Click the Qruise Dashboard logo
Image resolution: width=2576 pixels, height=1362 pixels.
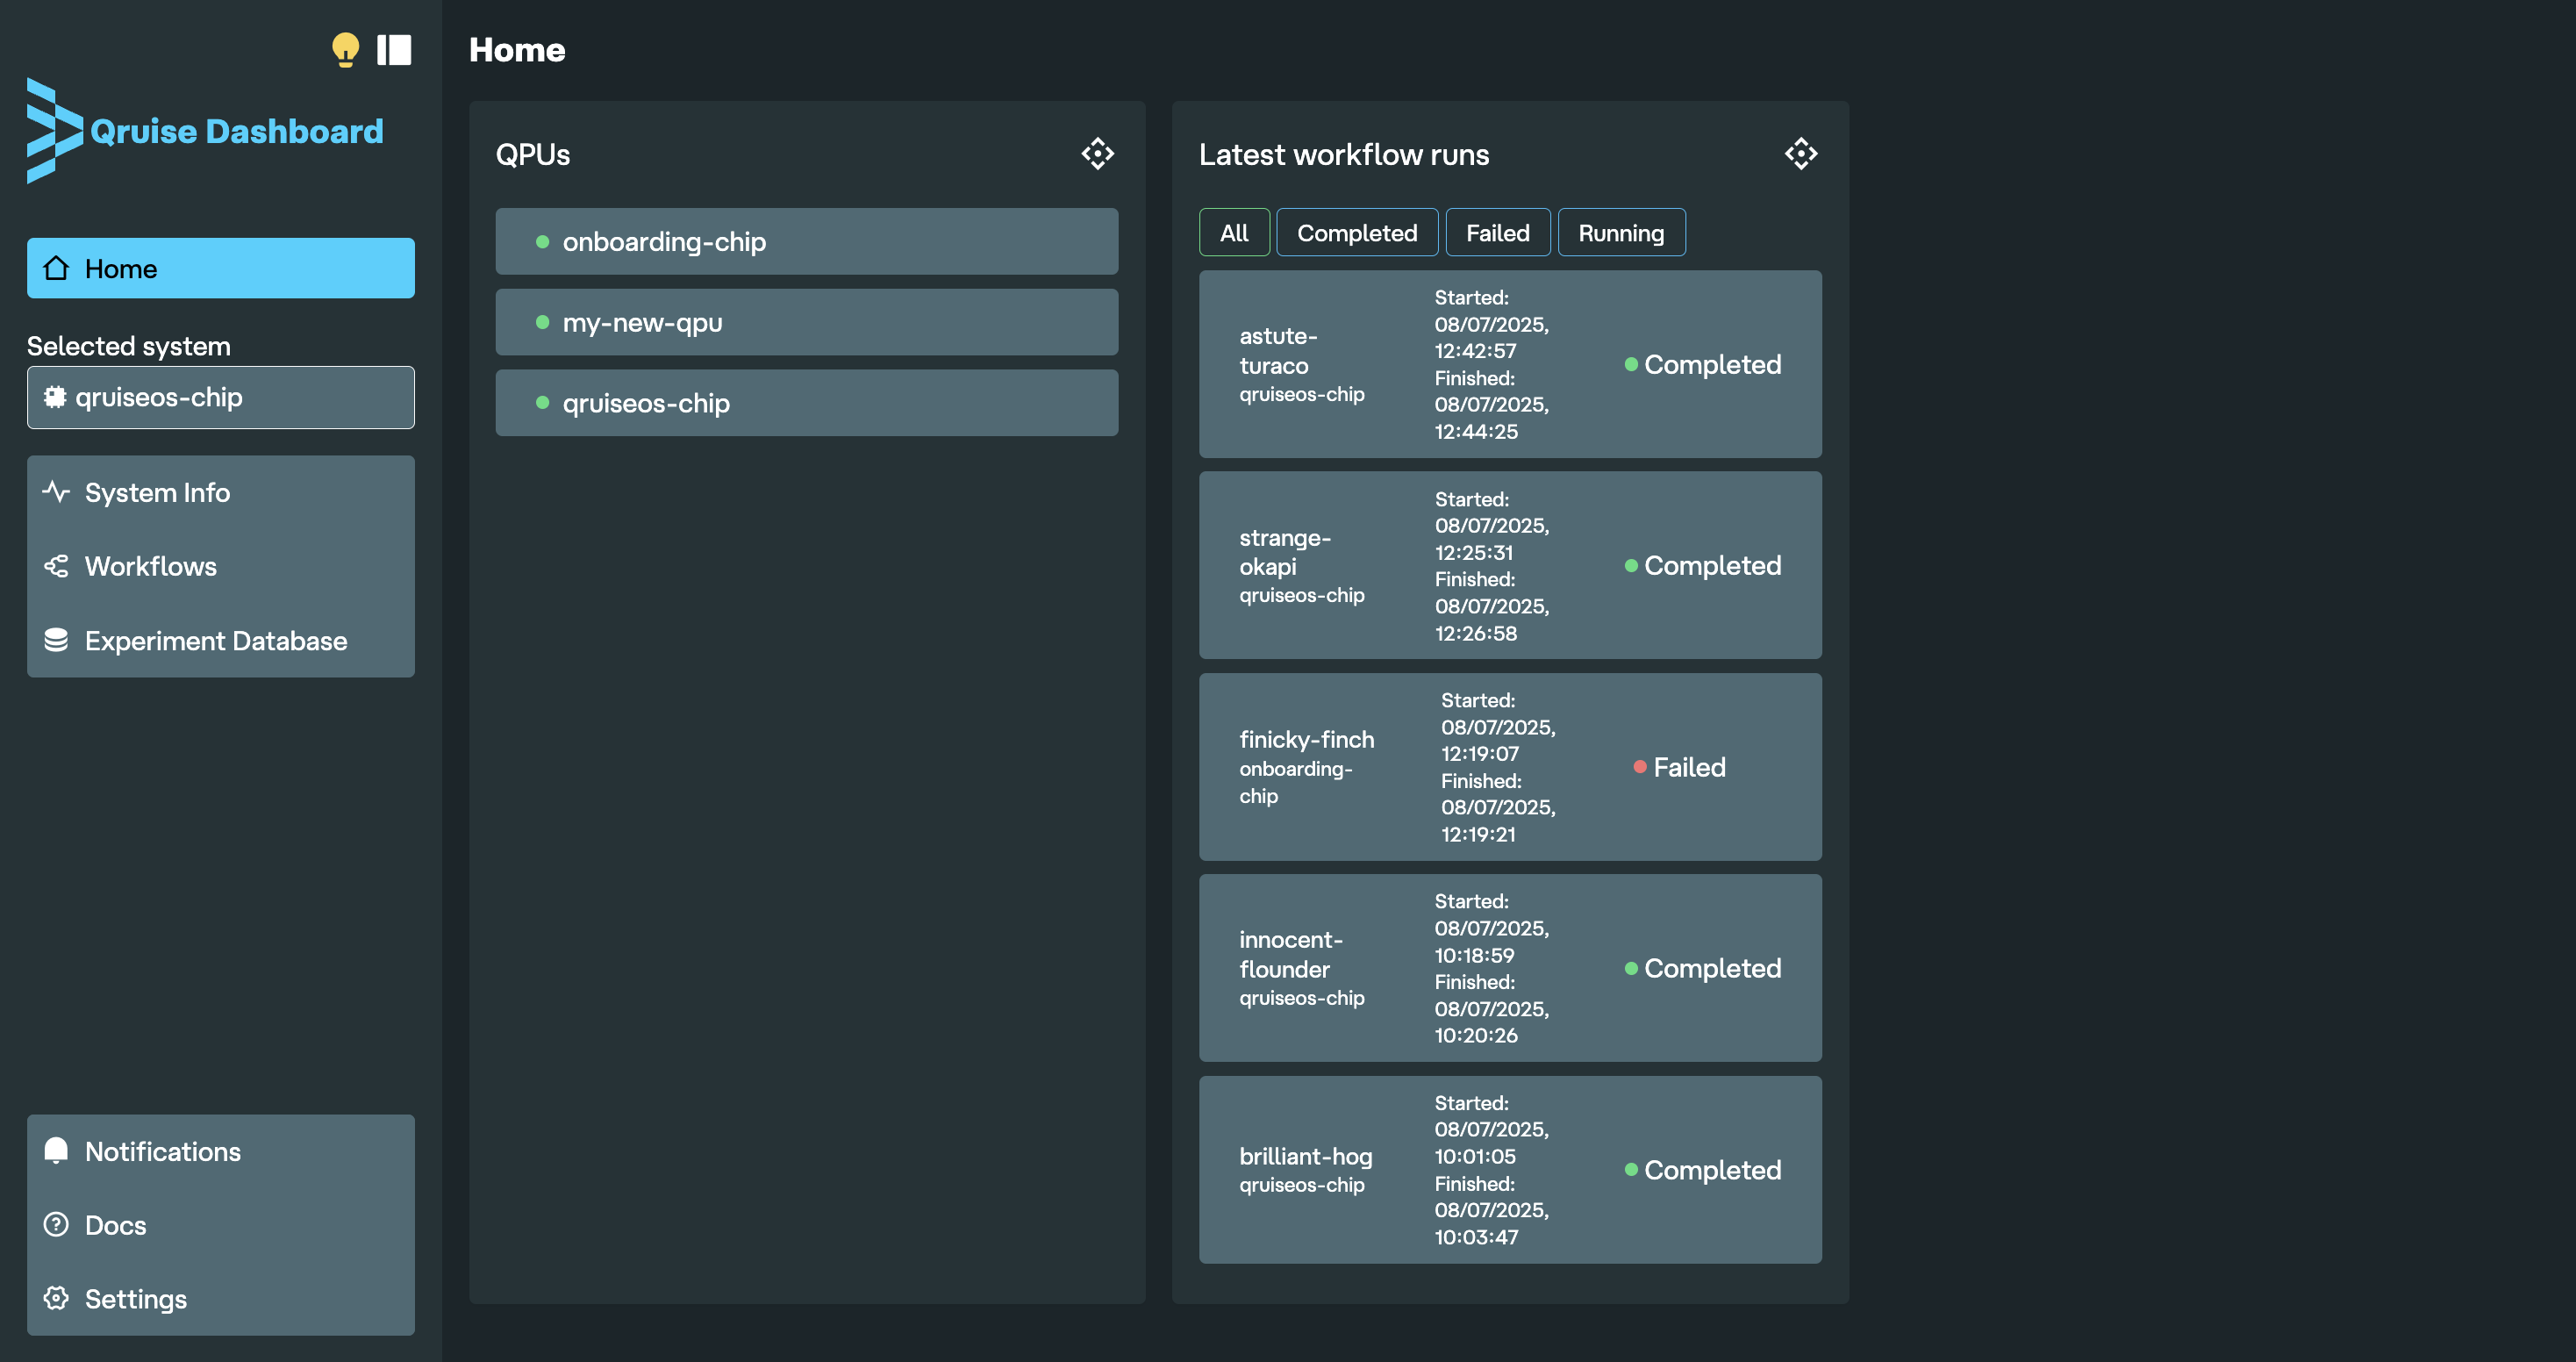206,131
